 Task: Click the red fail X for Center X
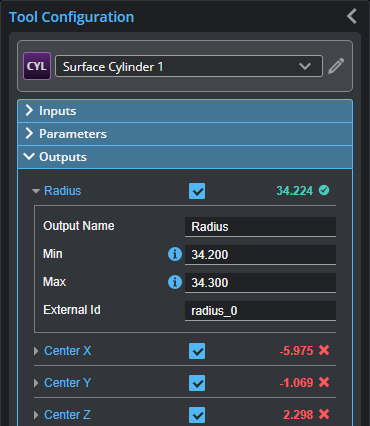(x=324, y=350)
